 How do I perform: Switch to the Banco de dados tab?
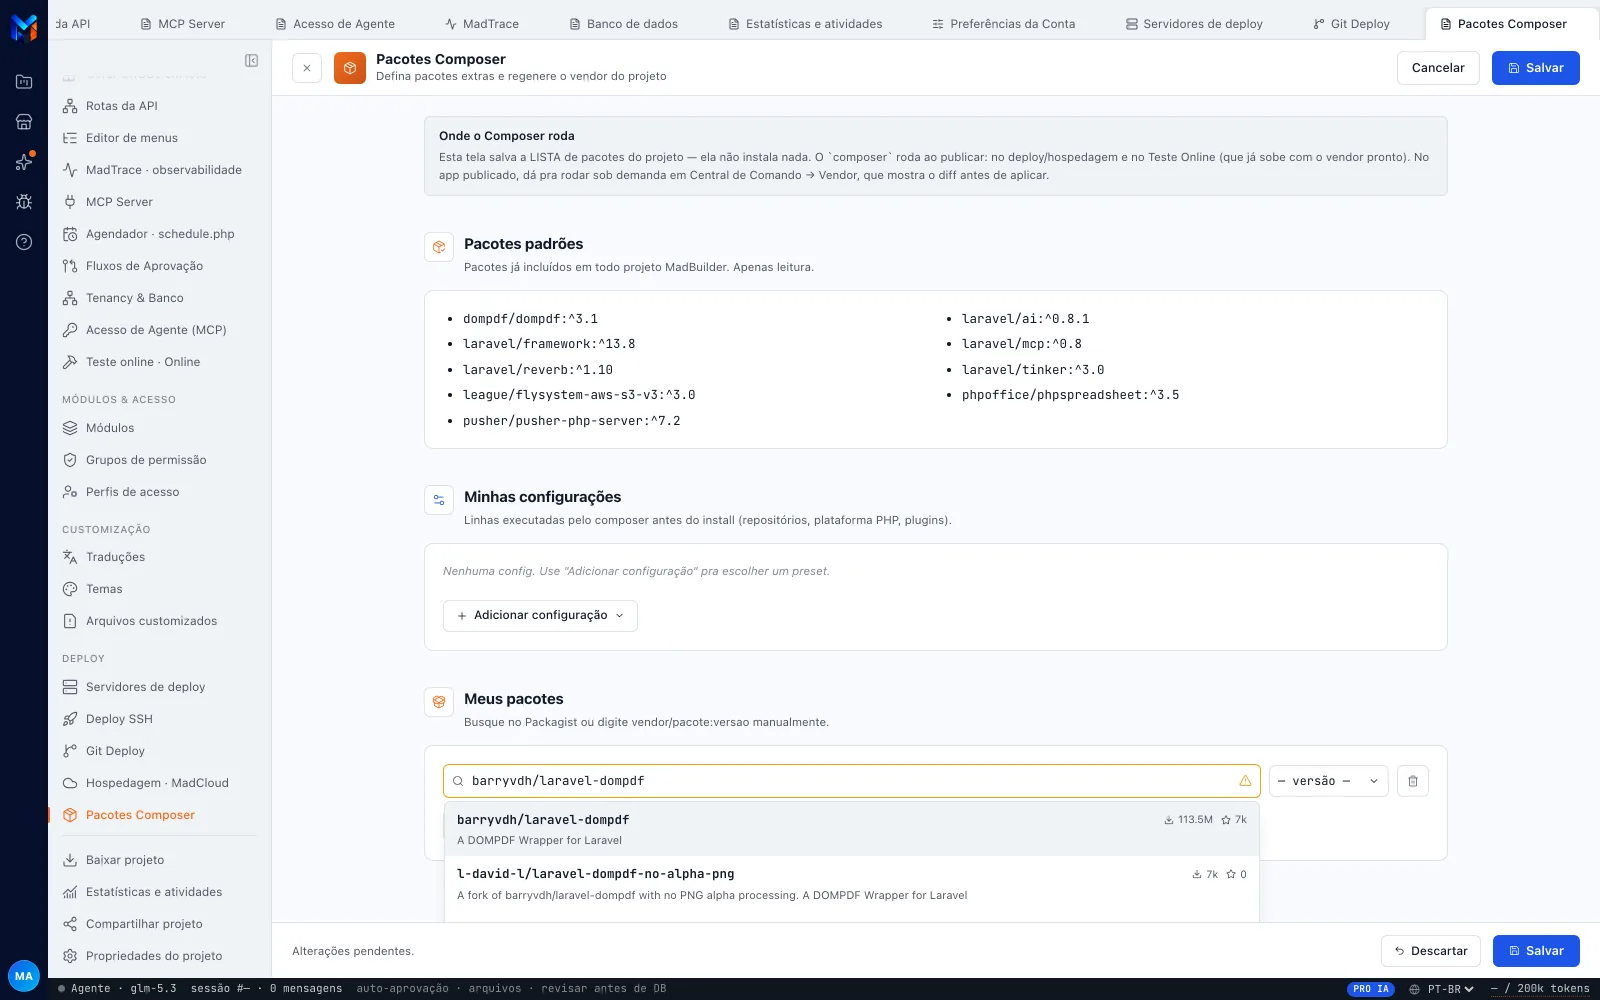624,24
